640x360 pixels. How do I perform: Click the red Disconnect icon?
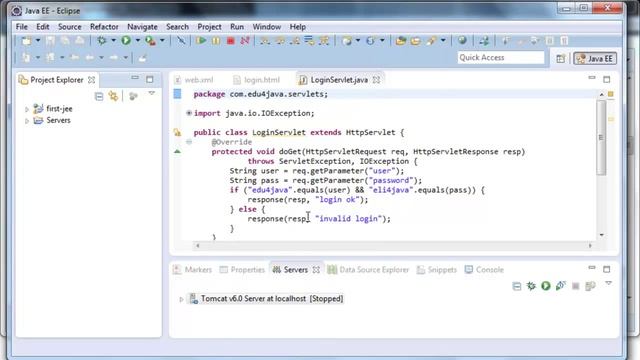pos(245,40)
